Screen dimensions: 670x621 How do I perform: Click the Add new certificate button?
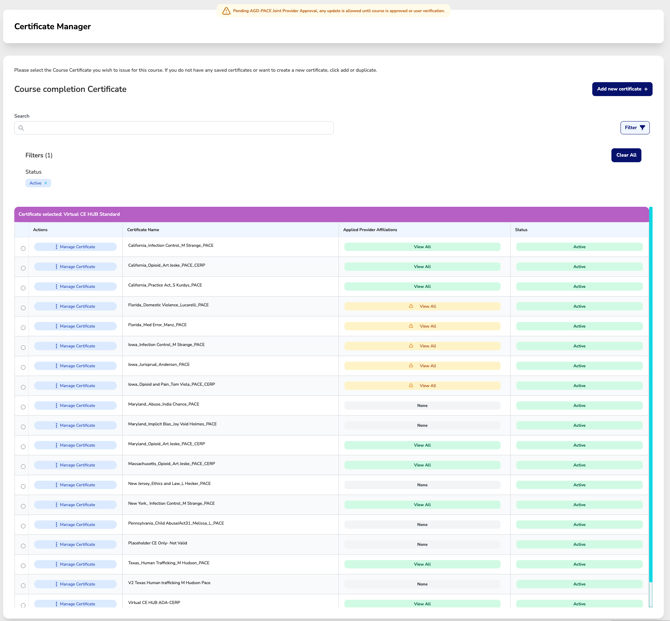(621, 89)
